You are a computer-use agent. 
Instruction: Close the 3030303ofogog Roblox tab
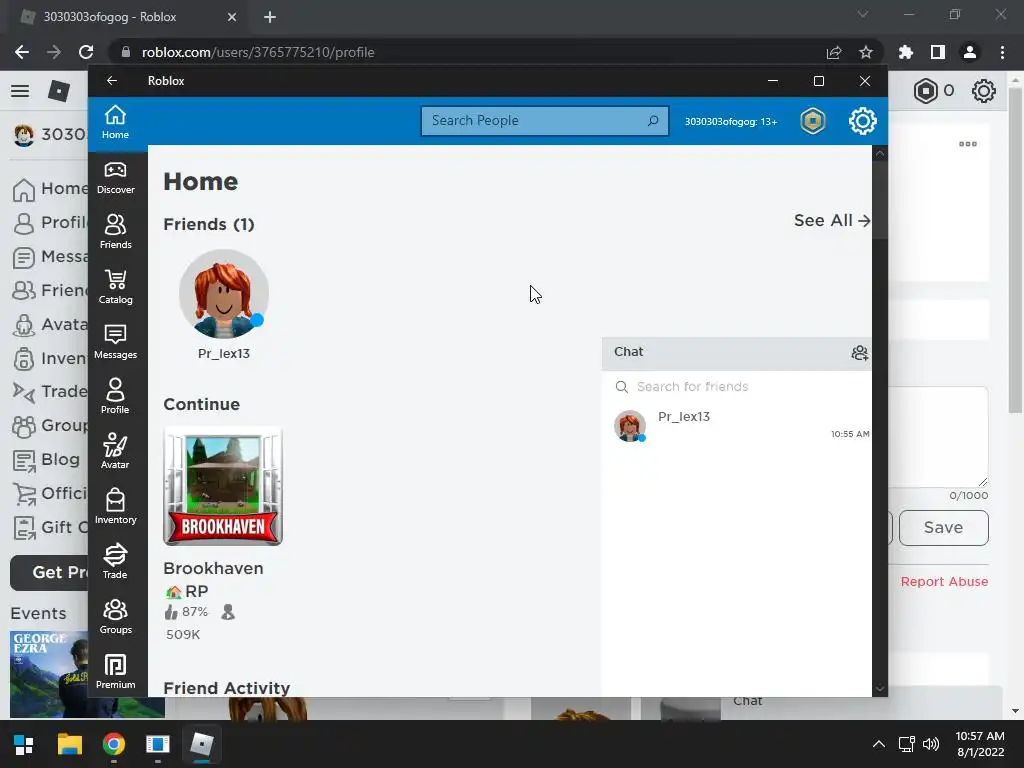point(232,17)
